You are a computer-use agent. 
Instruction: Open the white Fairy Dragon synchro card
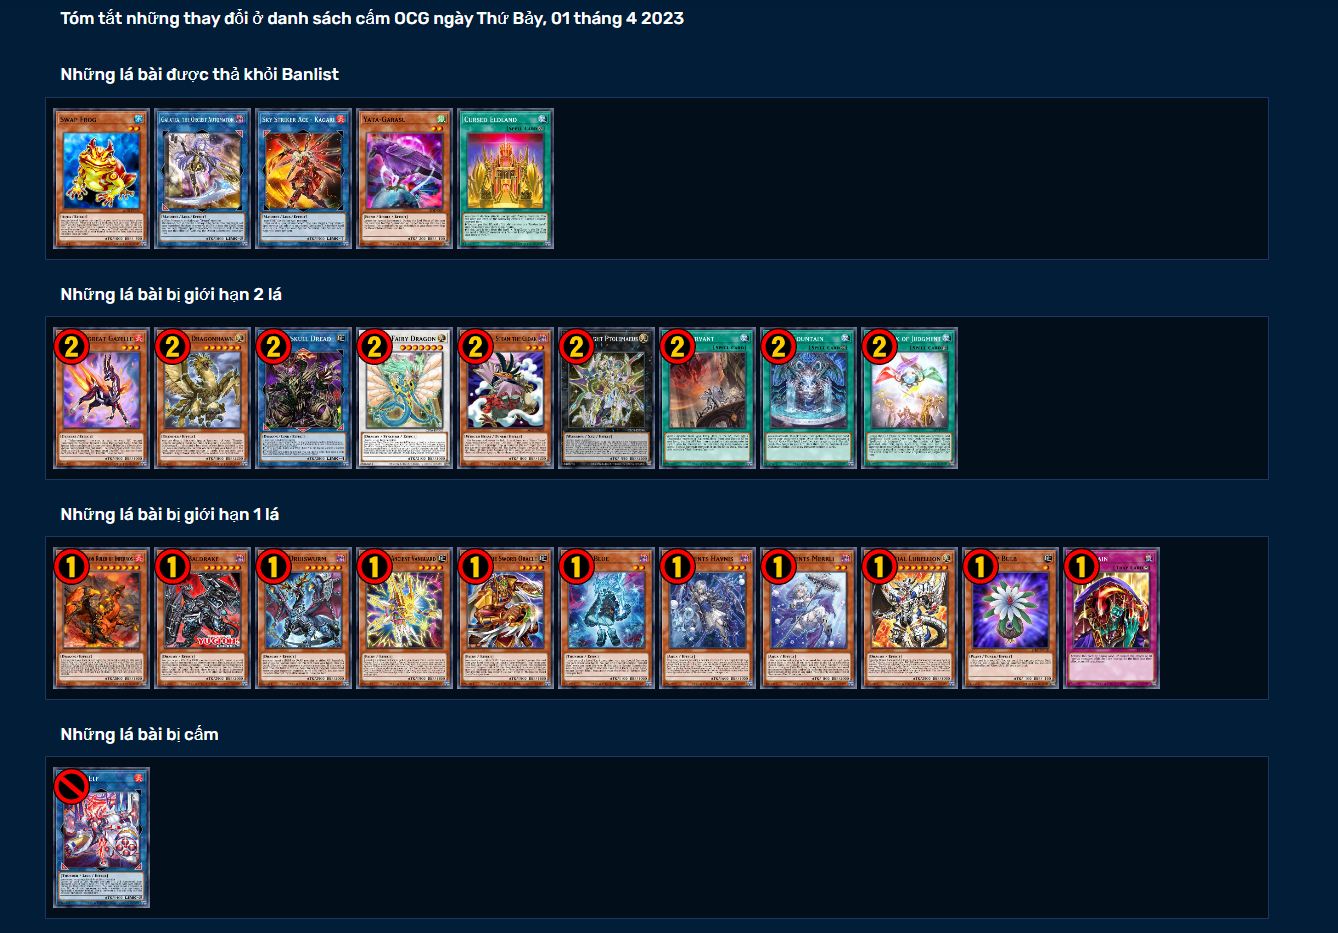pyautogui.click(x=404, y=398)
